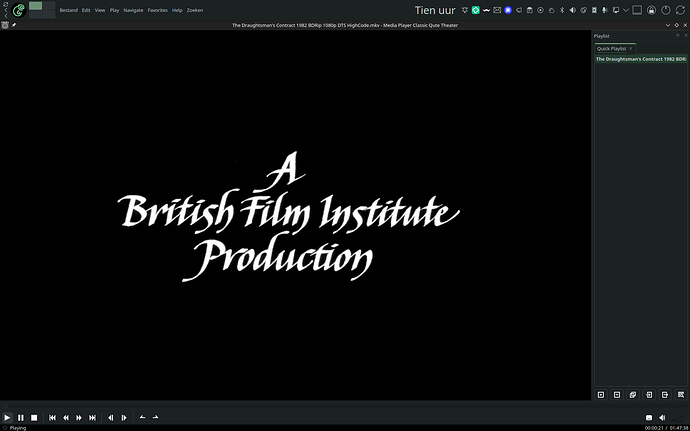Click the search playlist icon
Viewport: 690px width, 431px height.
(681, 394)
